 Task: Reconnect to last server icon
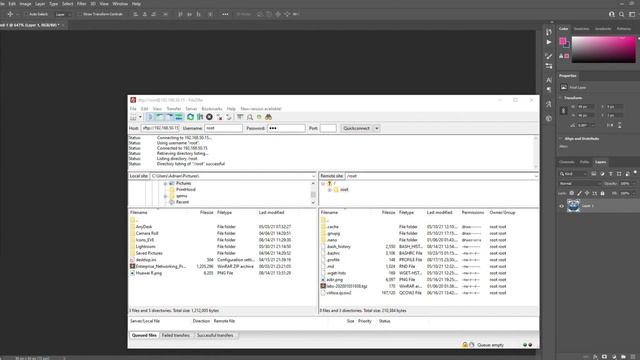coord(229,117)
